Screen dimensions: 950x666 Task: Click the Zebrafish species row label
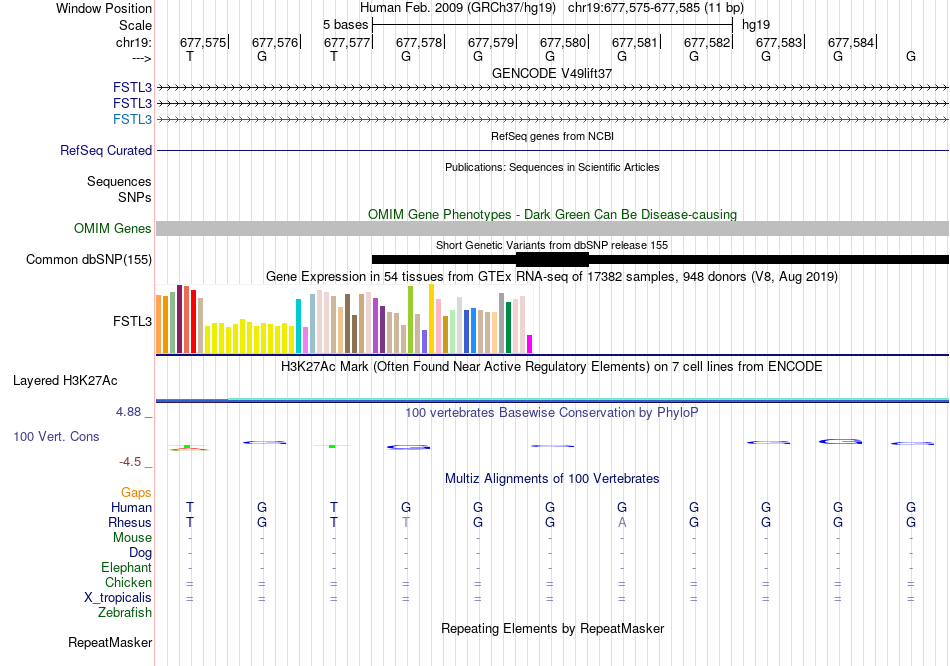tap(125, 613)
